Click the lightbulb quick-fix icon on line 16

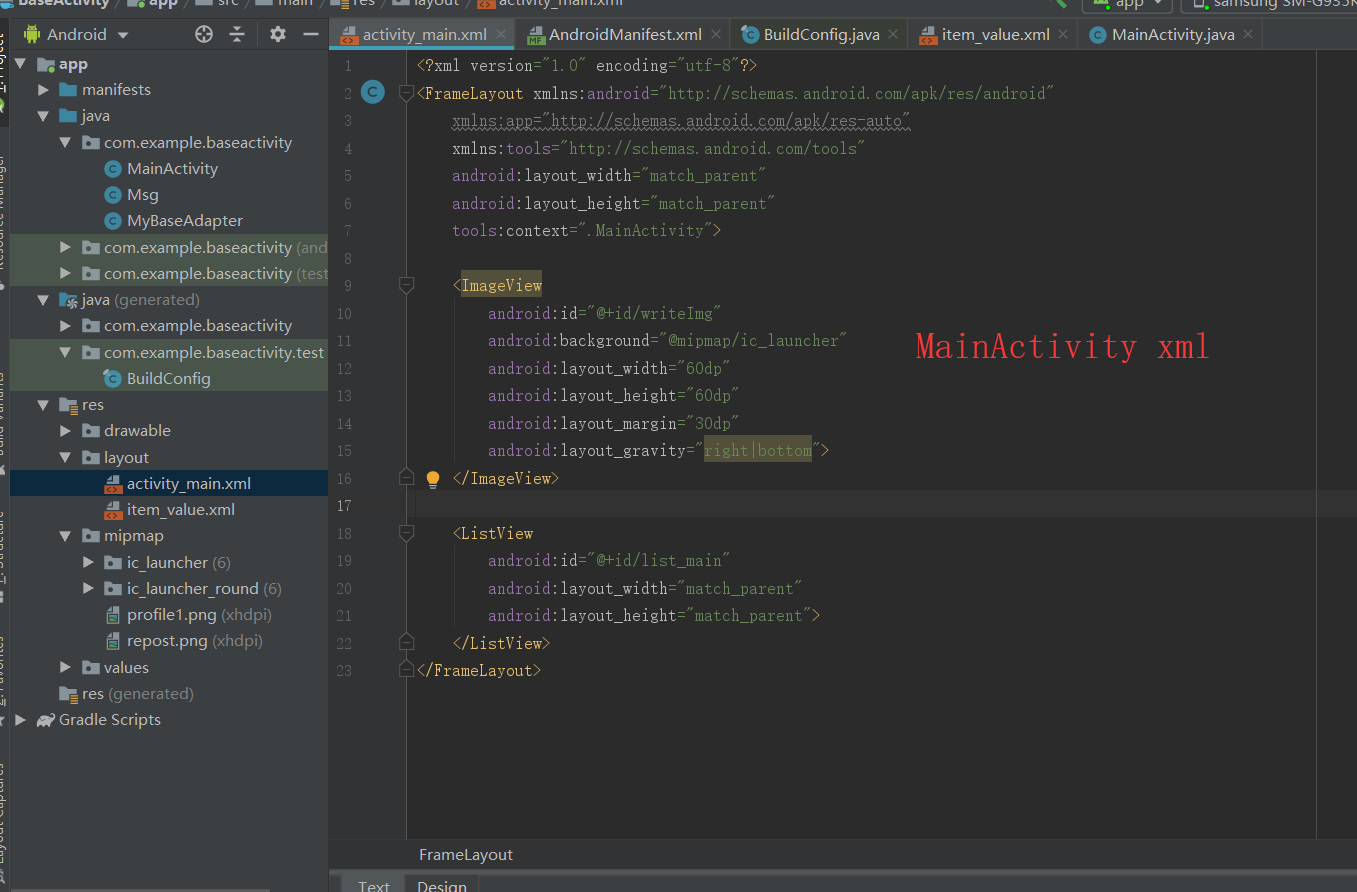pyautogui.click(x=433, y=479)
